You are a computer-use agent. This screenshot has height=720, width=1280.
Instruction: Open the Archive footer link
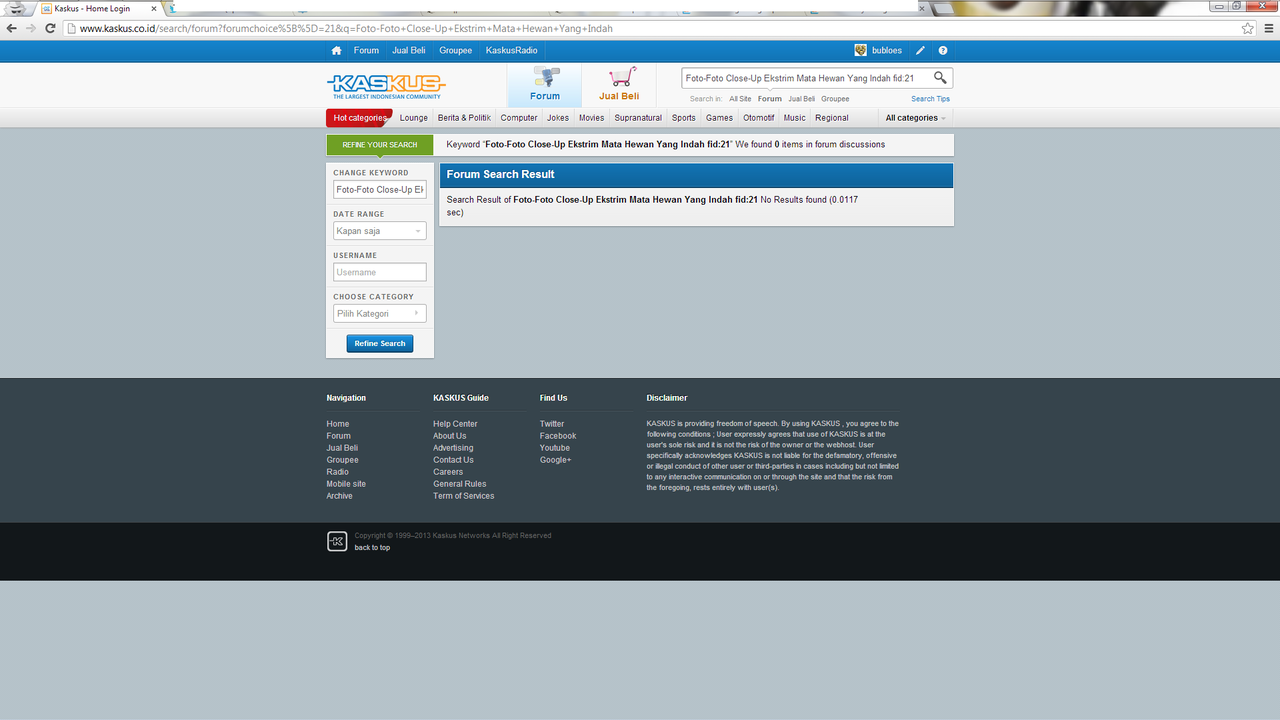point(339,496)
